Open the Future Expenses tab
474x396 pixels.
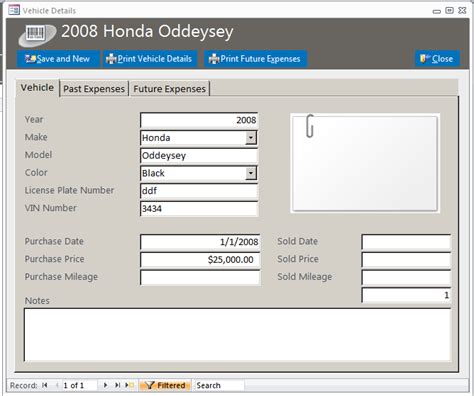pyautogui.click(x=169, y=89)
